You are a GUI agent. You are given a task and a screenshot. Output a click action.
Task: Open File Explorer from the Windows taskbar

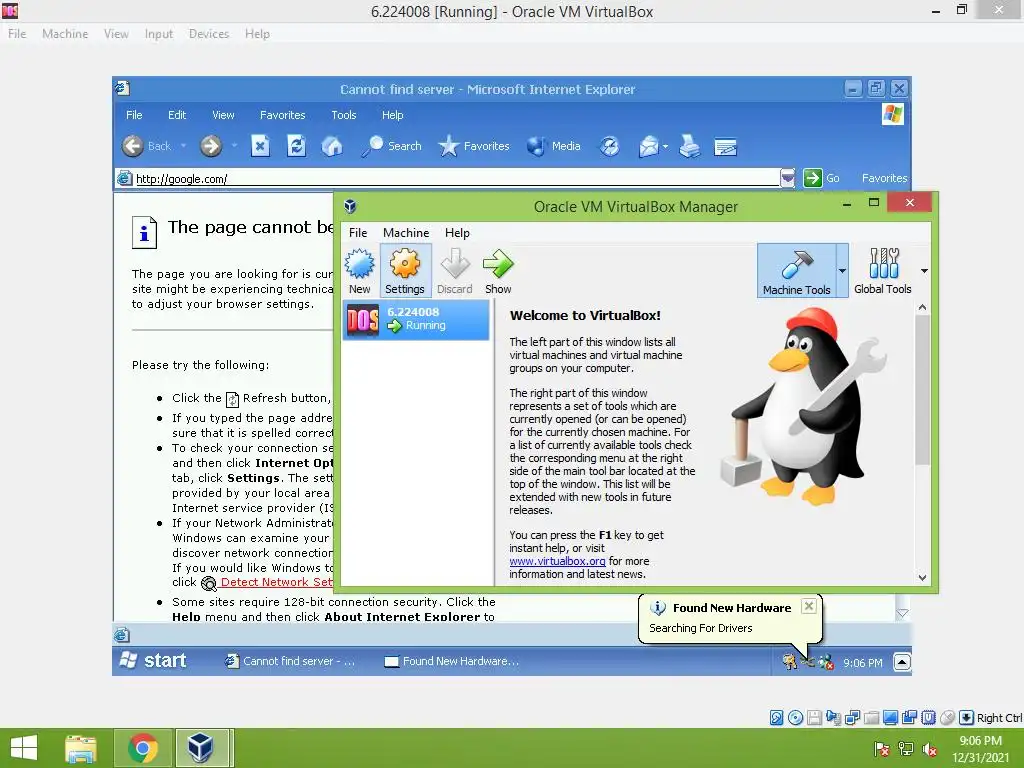[81, 748]
